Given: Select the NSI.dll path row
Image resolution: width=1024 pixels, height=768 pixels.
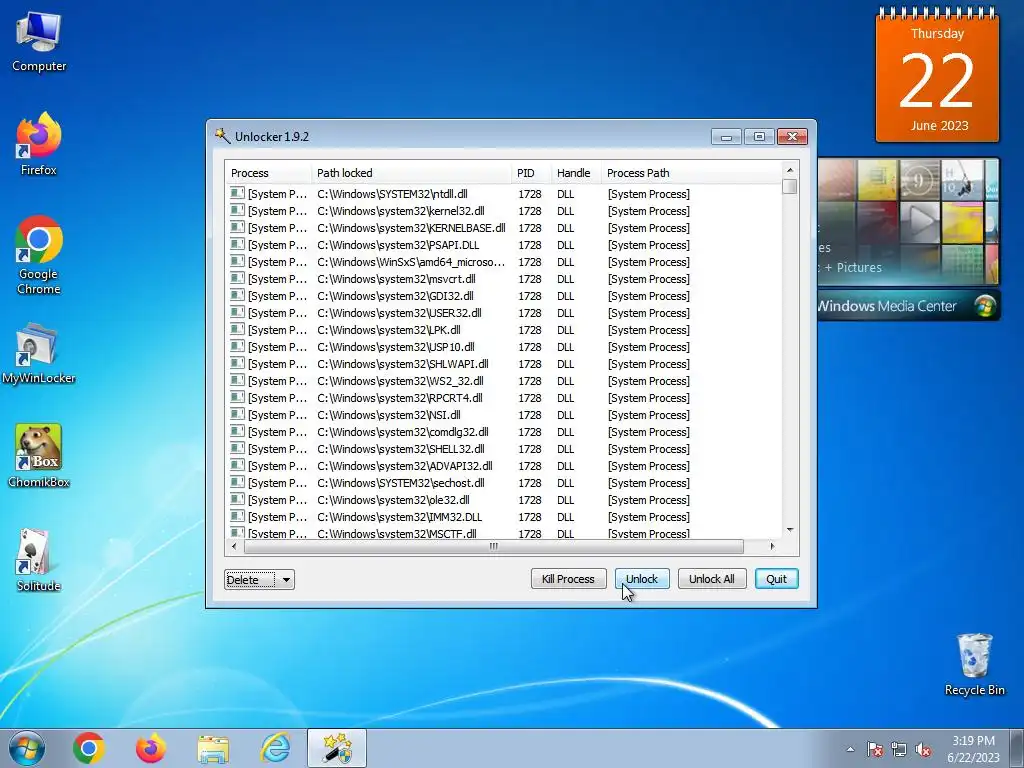Looking at the screenshot, I should pyautogui.click(x=389, y=415).
